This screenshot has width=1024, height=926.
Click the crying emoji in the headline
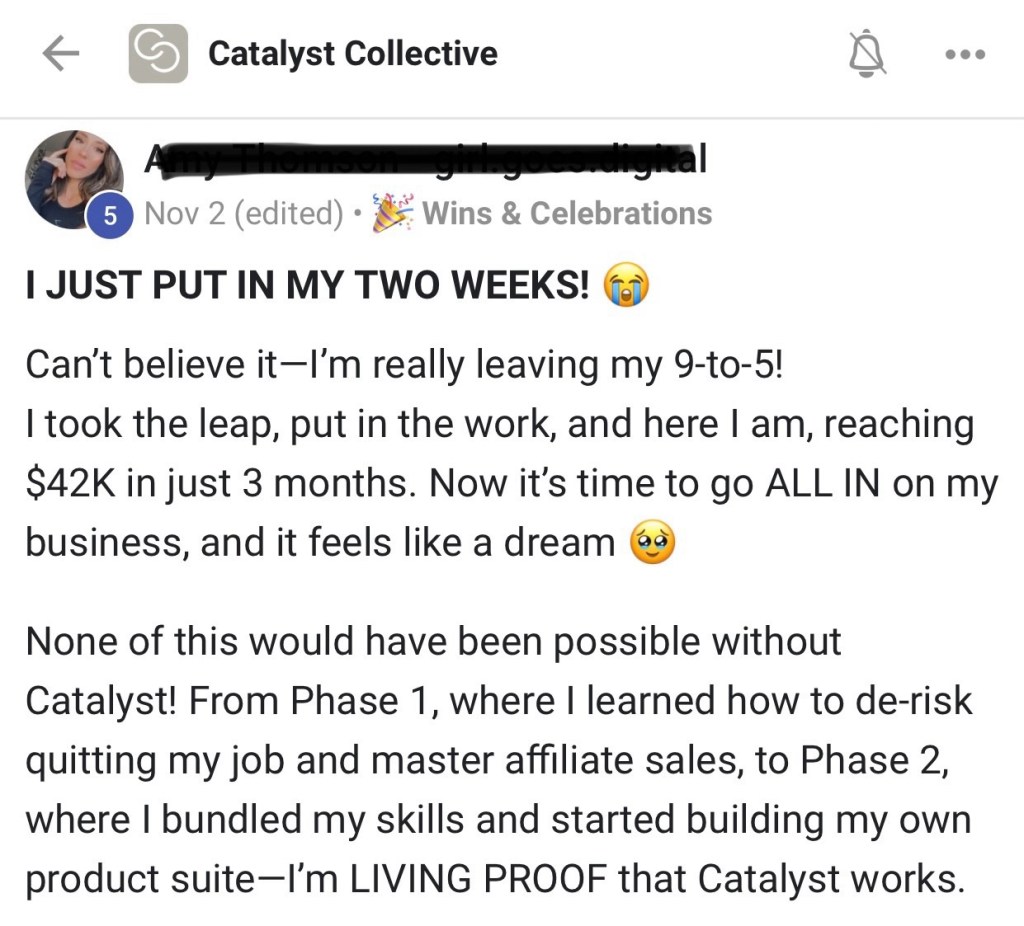(626, 287)
